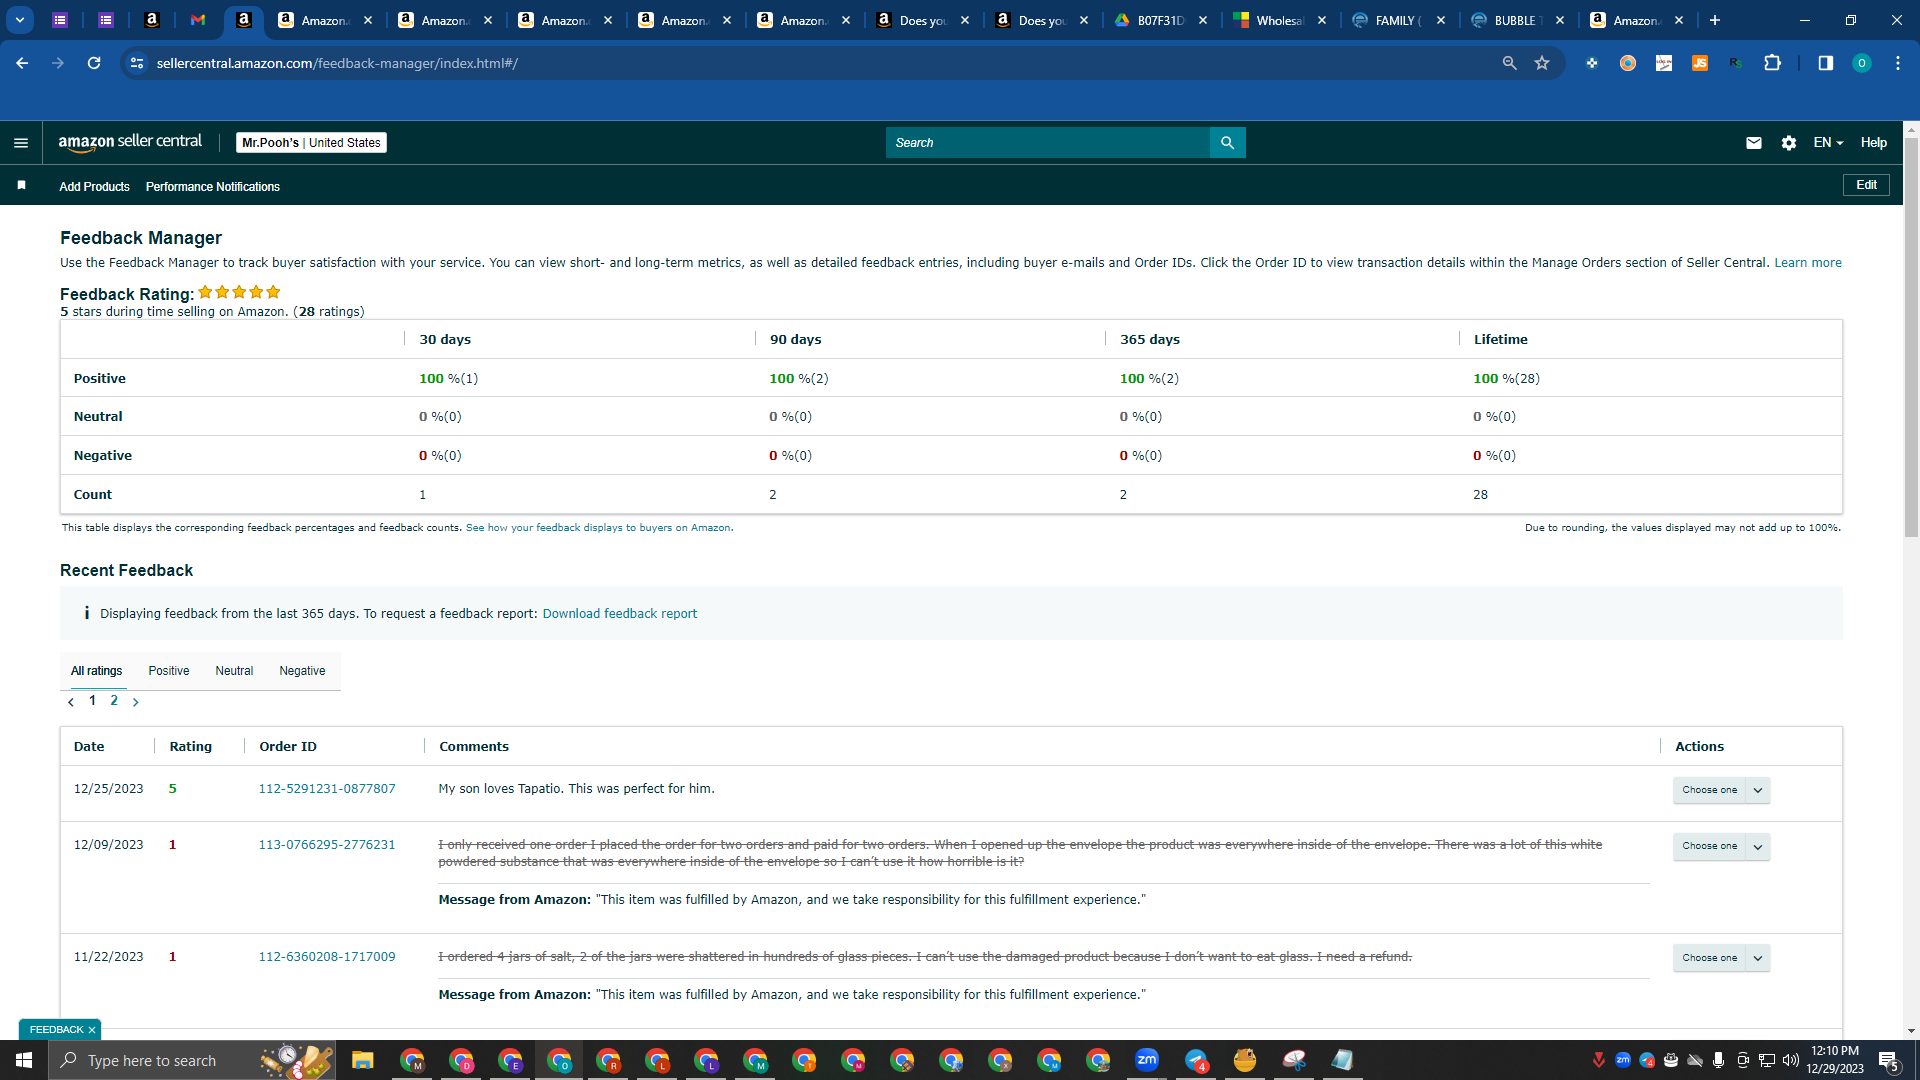Click the Amazon Seller Central logo
The height and width of the screenshot is (1080, 1920).
coord(130,142)
